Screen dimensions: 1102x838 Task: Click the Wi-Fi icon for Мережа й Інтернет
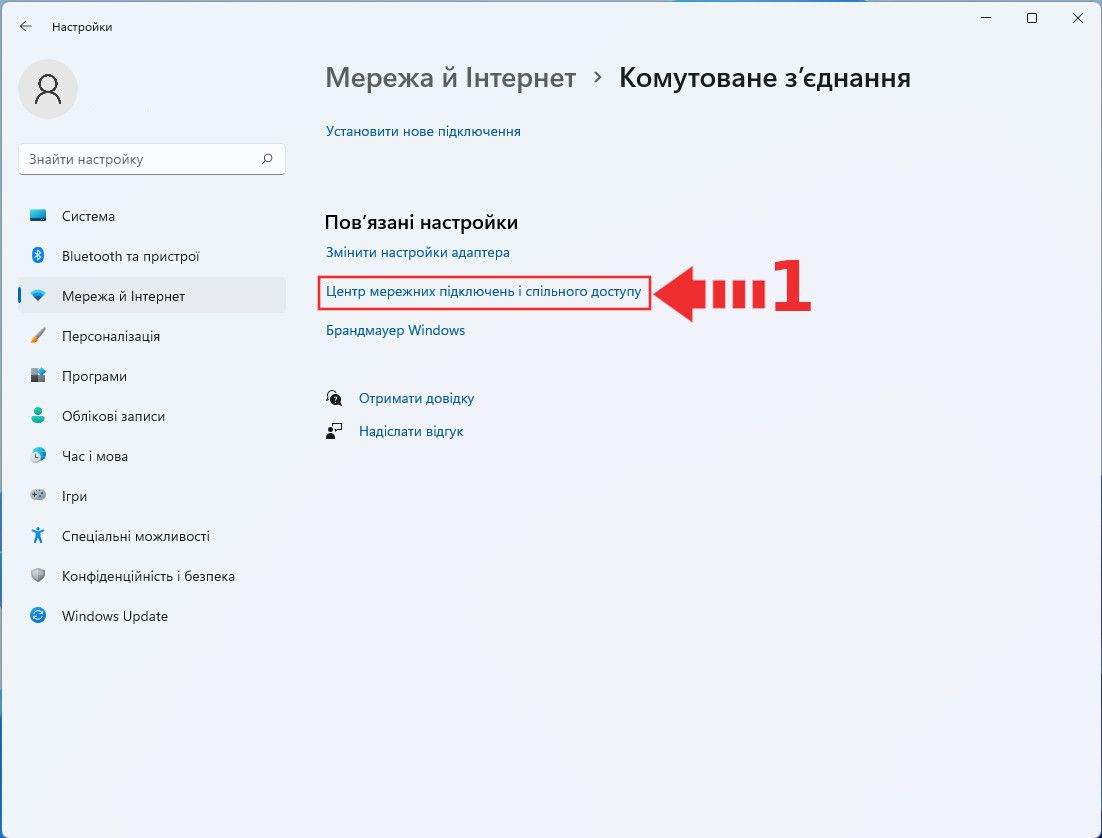coord(38,296)
